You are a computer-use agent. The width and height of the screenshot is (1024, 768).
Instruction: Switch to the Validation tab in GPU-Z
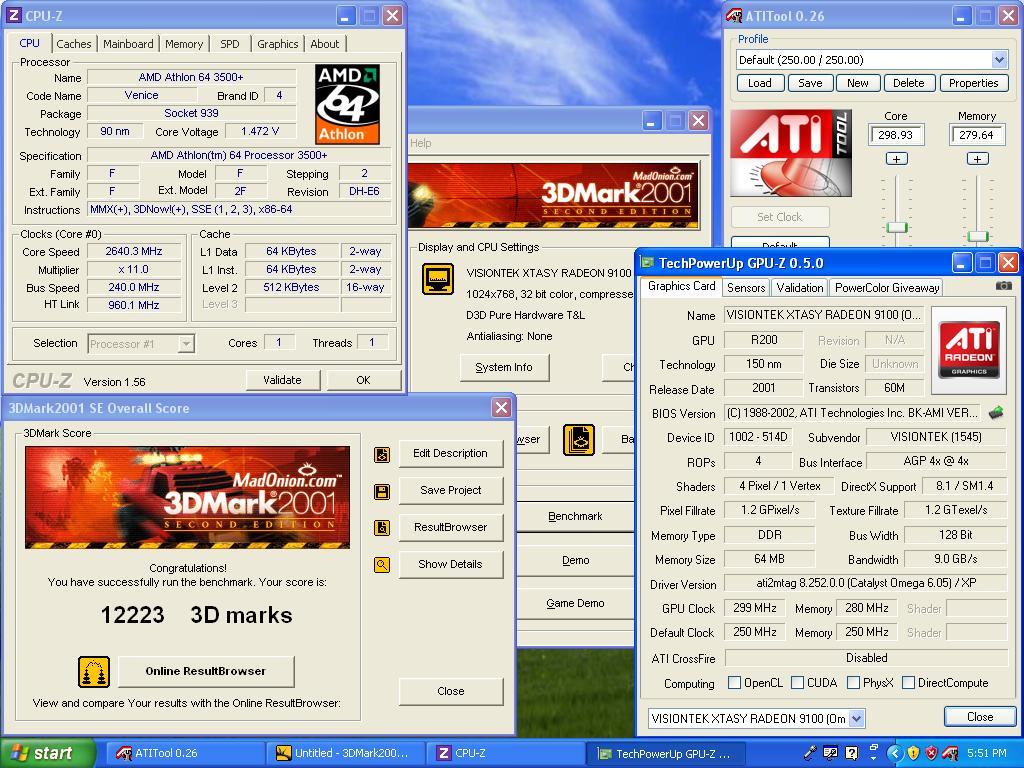pos(799,287)
